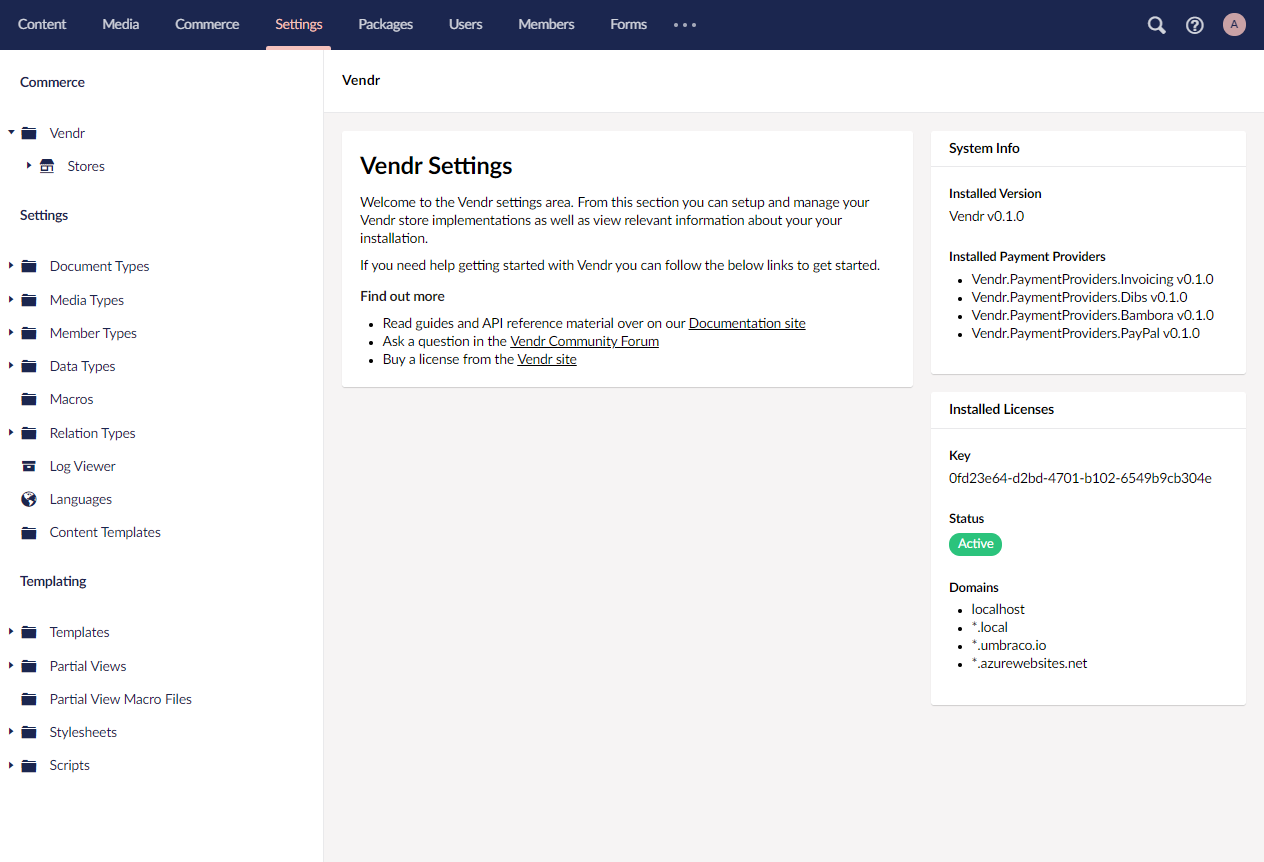Open Content Templates tree item
The height and width of the screenshot is (862, 1264).
point(105,532)
